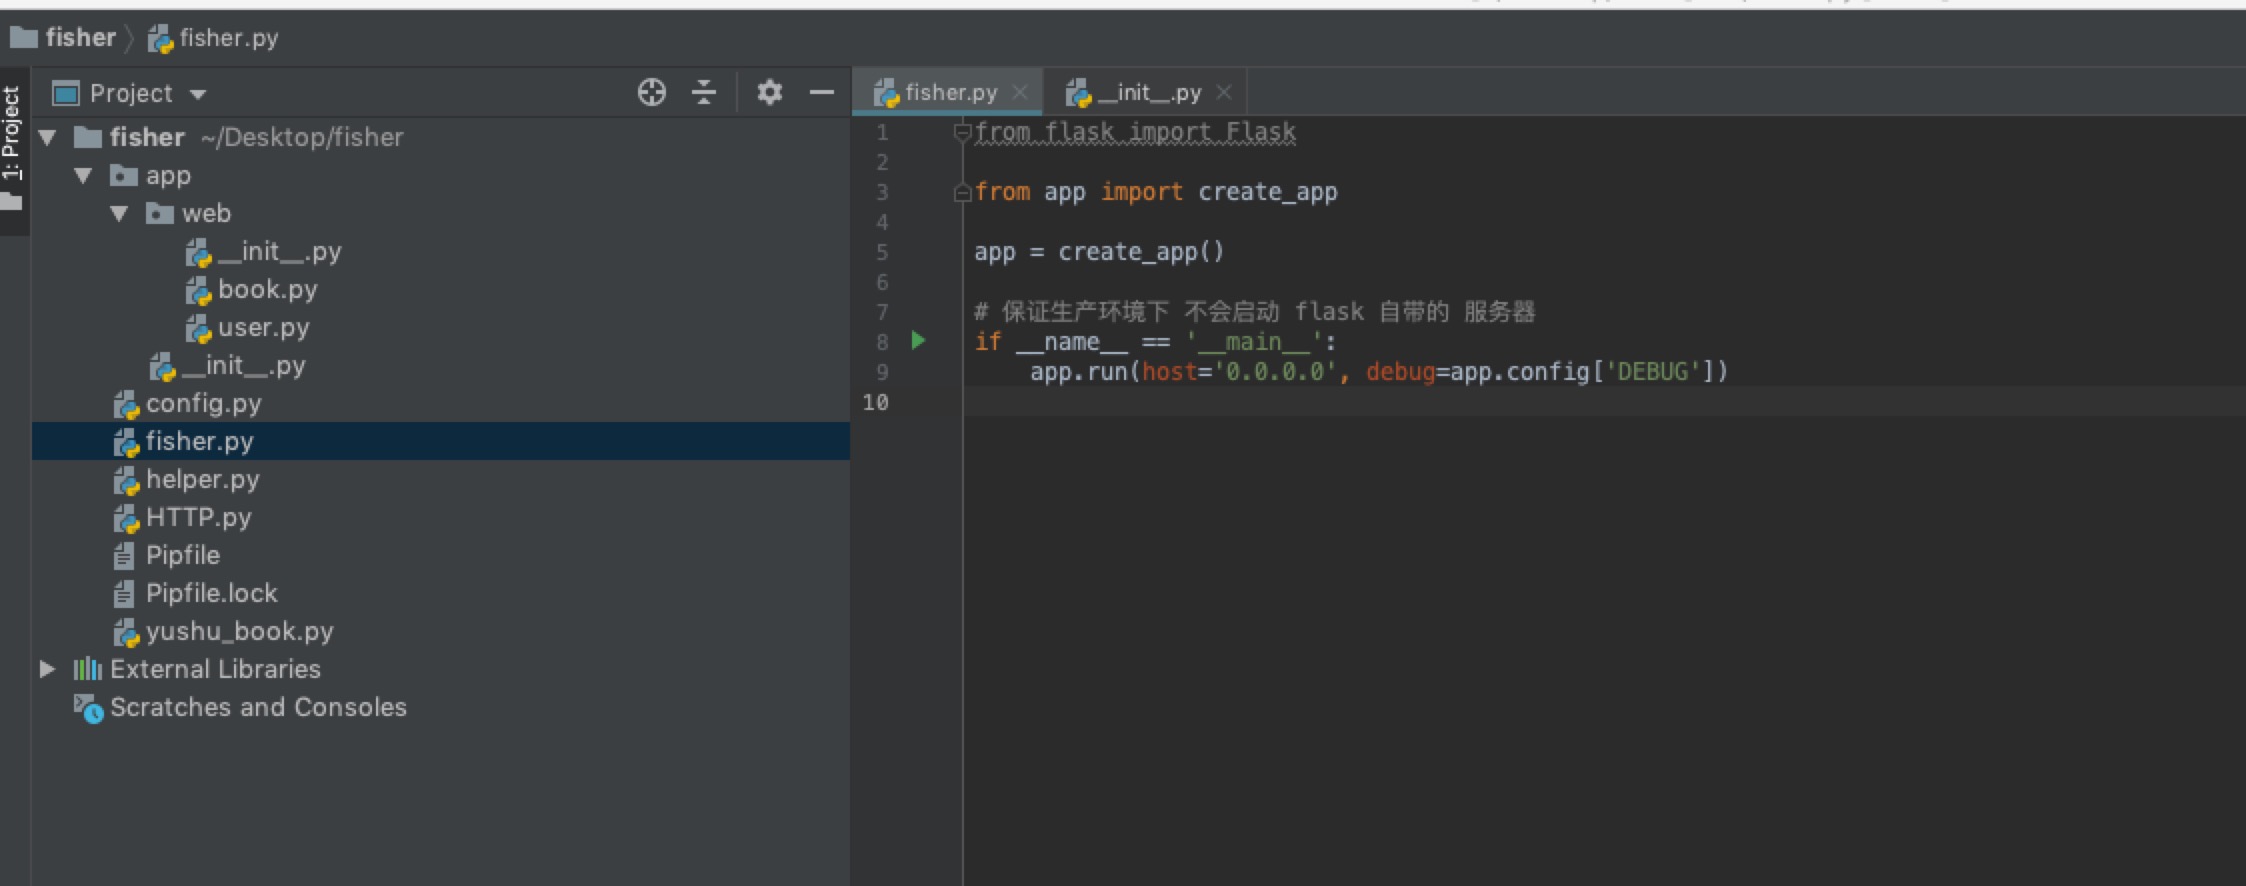
Task: Click the Chinese comment on line 7
Action: point(1254,312)
